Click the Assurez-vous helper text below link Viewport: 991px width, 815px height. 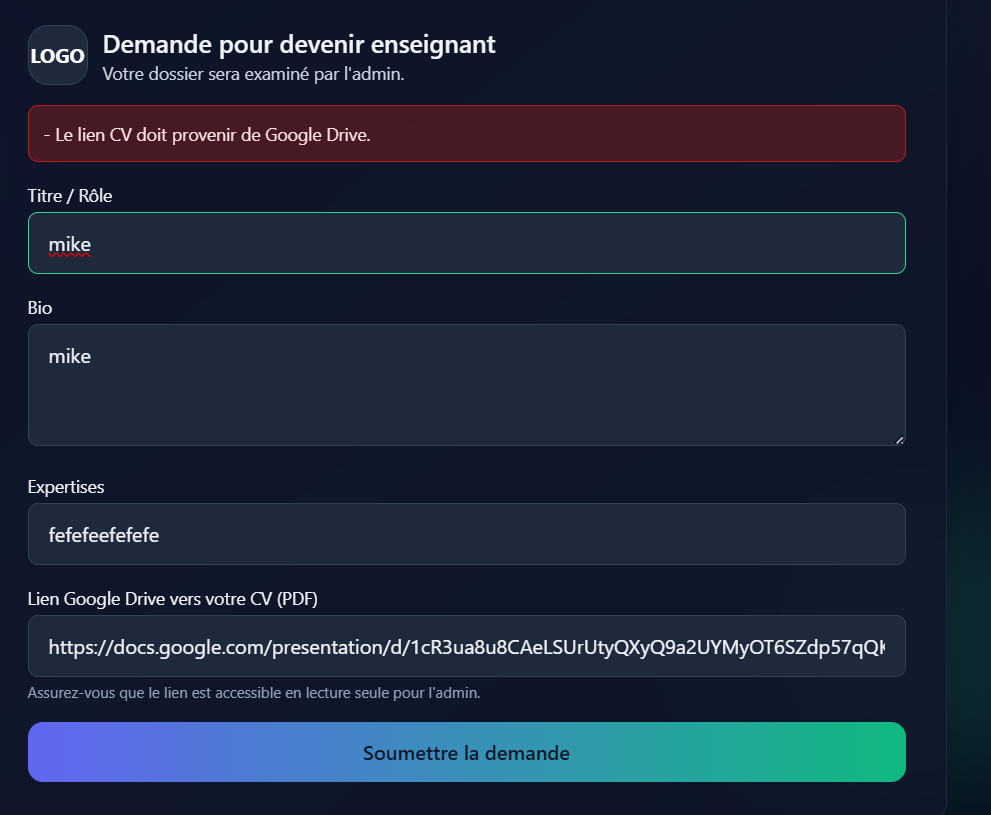(254, 693)
